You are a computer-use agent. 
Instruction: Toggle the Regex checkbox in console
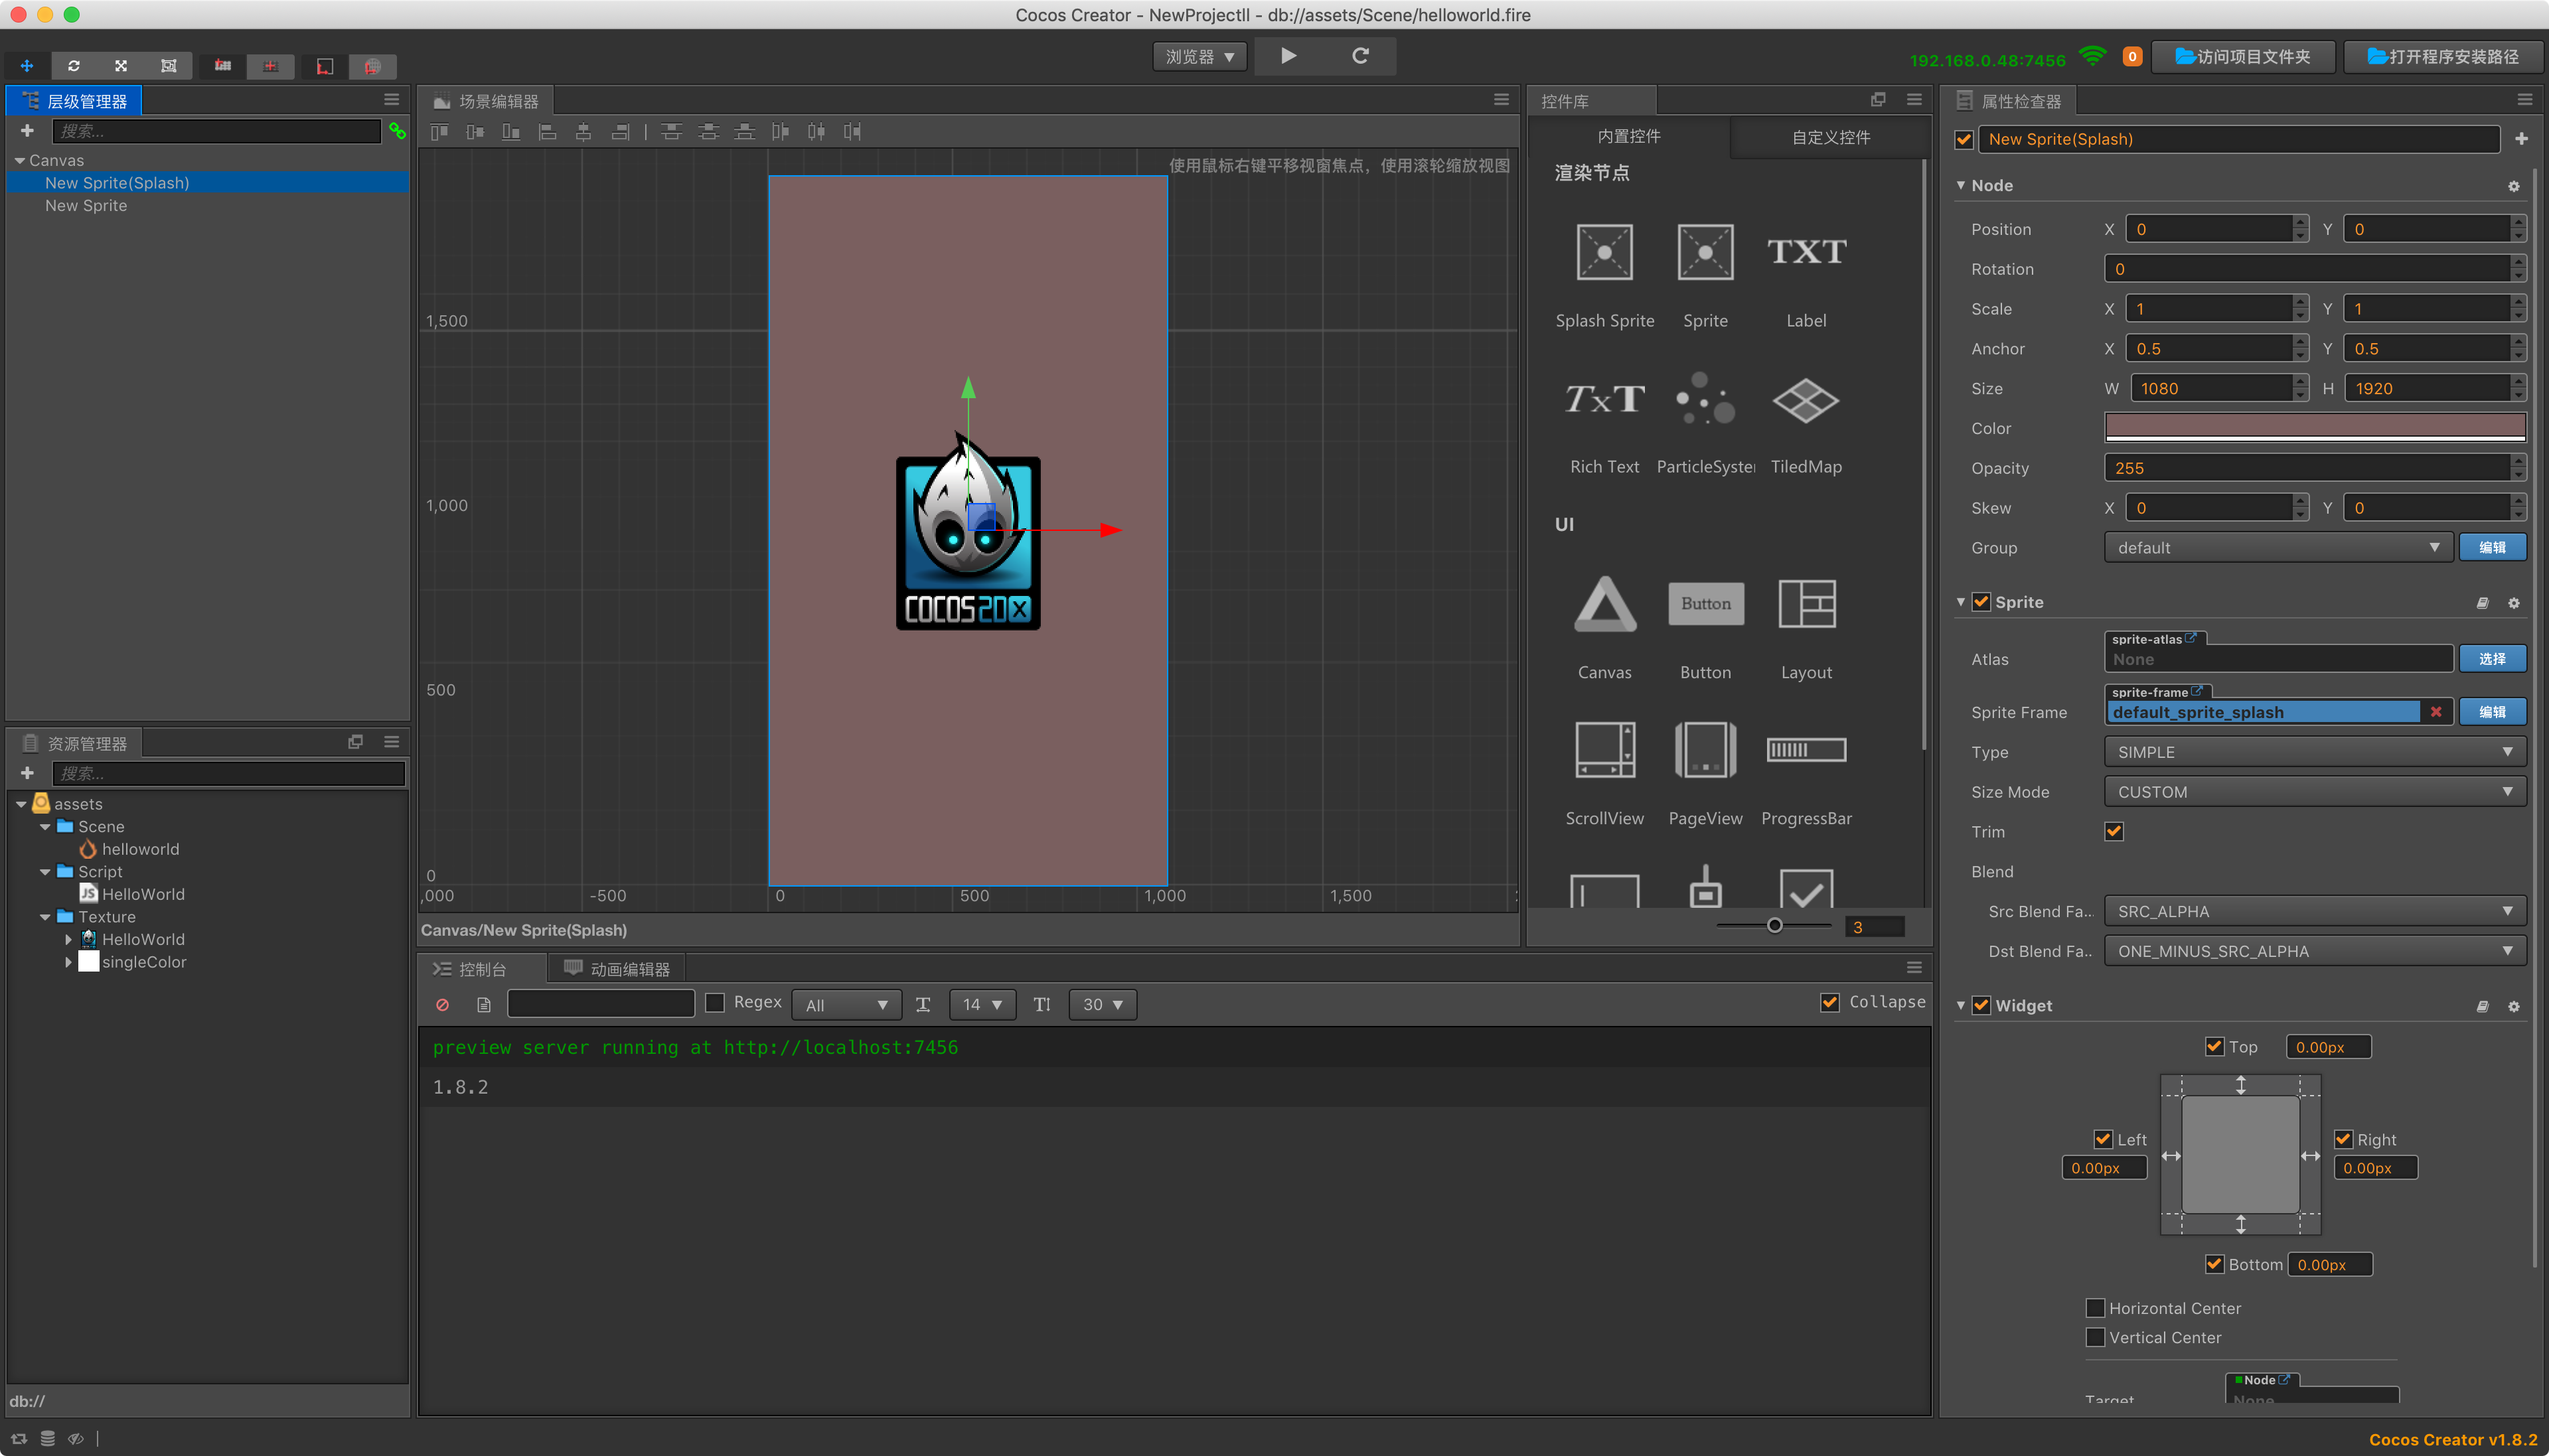(714, 1002)
